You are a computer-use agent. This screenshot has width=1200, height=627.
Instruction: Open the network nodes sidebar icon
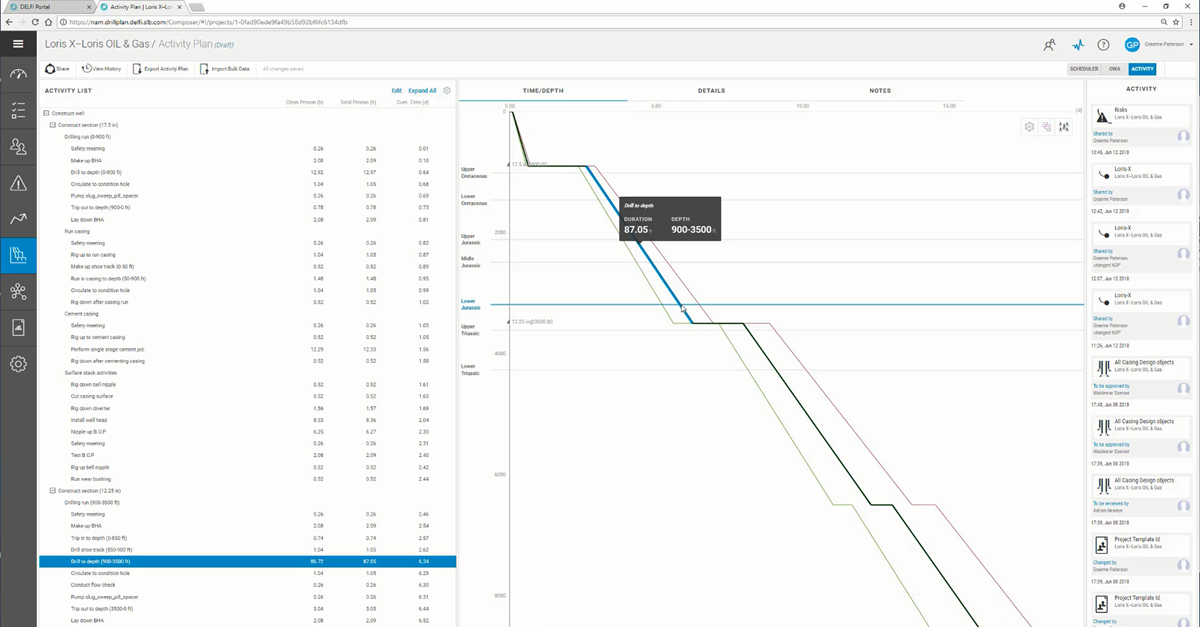pyautogui.click(x=18, y=291)
